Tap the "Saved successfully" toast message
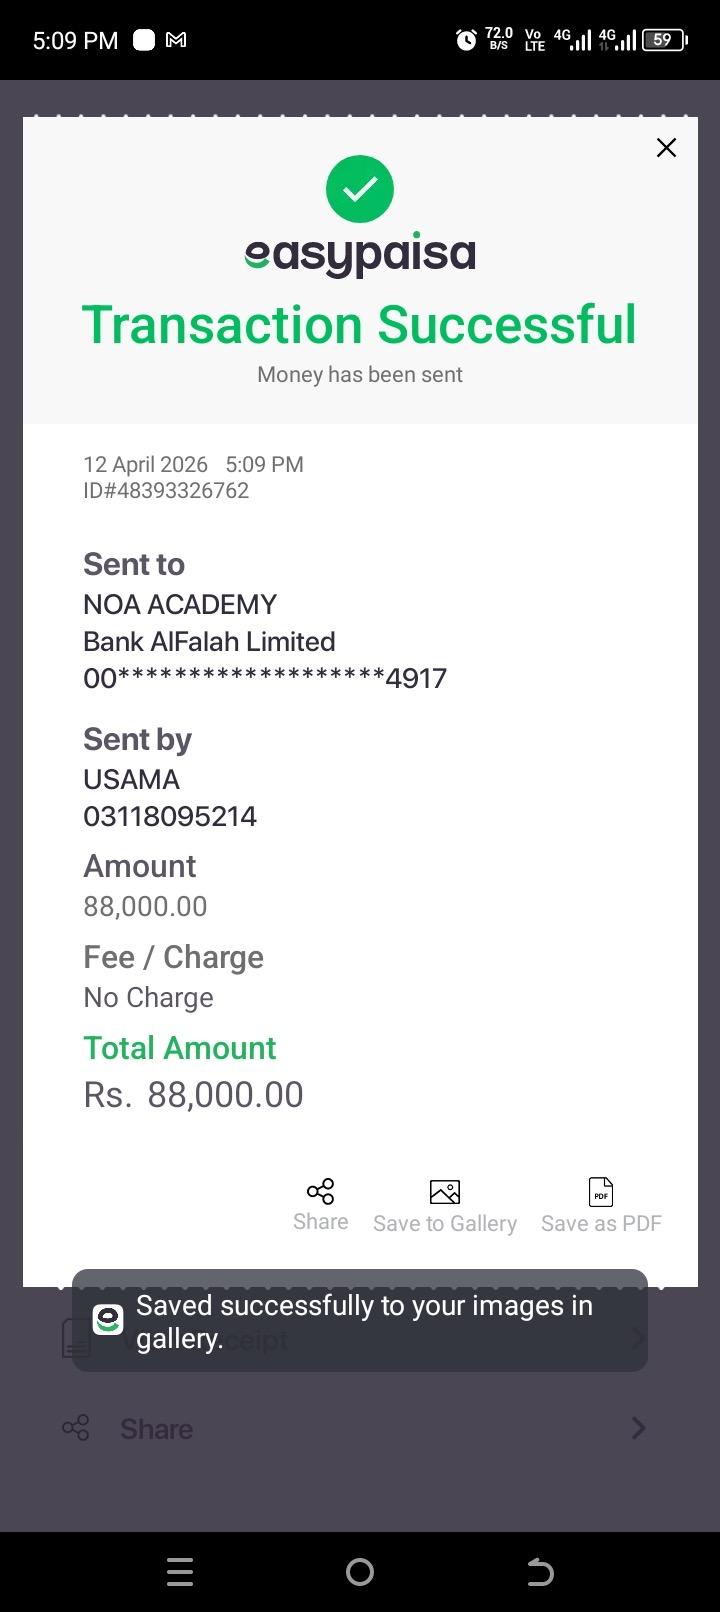This screenshot has height=1612, width=720. coord(364,1321)
